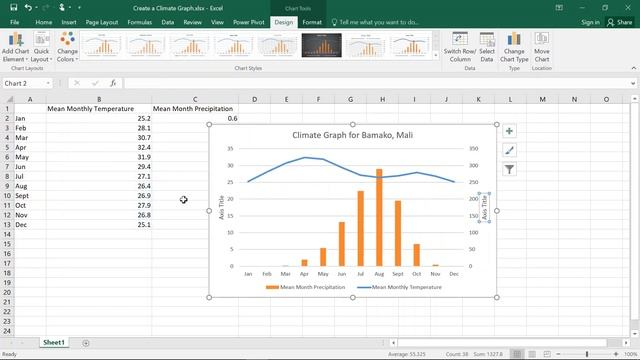
Task: Switch to Page Layout view icon
Action: coord(532,354)
